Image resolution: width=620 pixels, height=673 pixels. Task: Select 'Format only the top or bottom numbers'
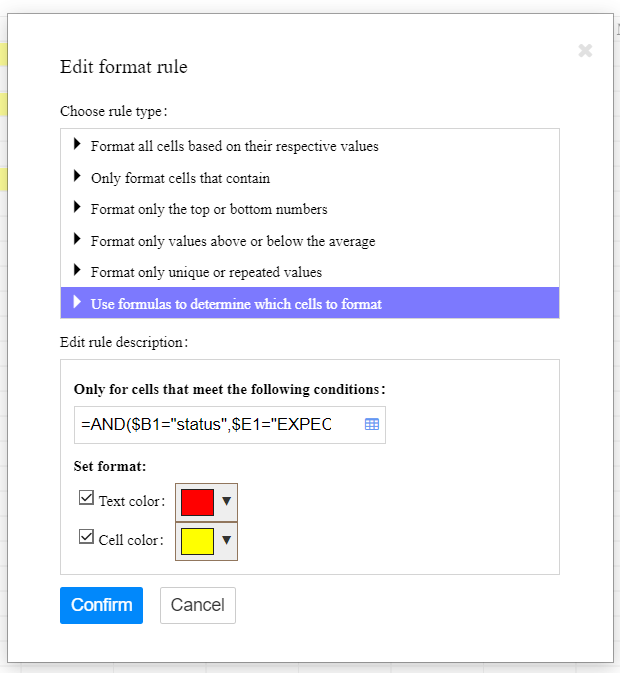(x=209, y=209)
